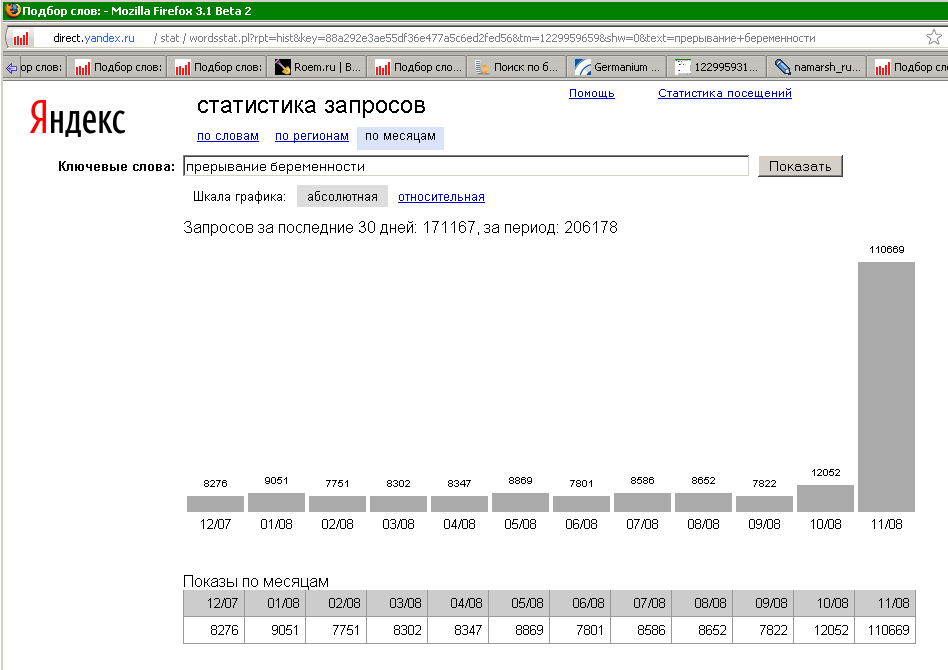948x670 pixels.
Task: Click the 'Показы по месяцам' heading
Action: click(256, 581)
